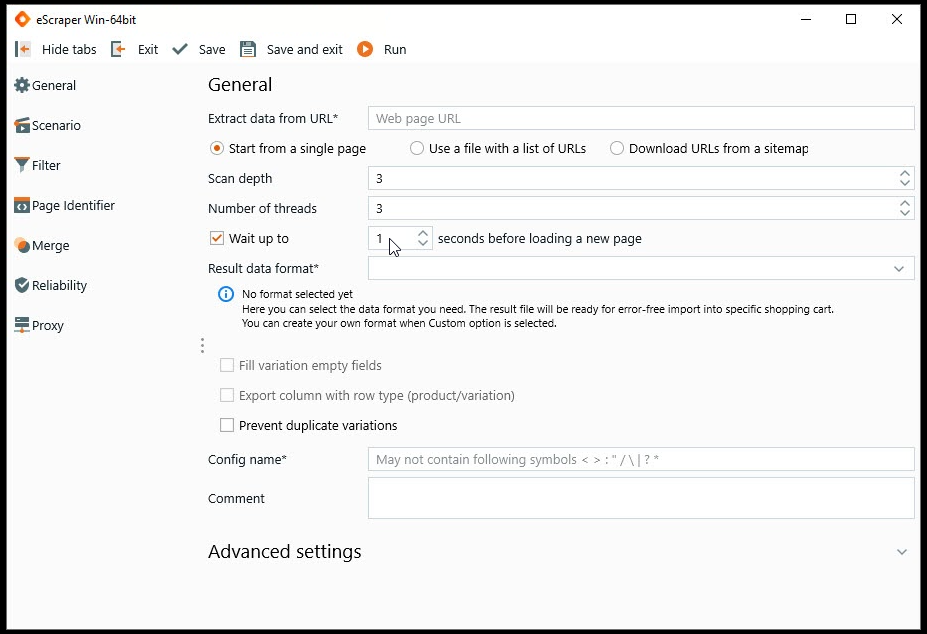Decrease Number of threads with down arrow
This screenshot has height=634, width=927.
coord(905,214)
